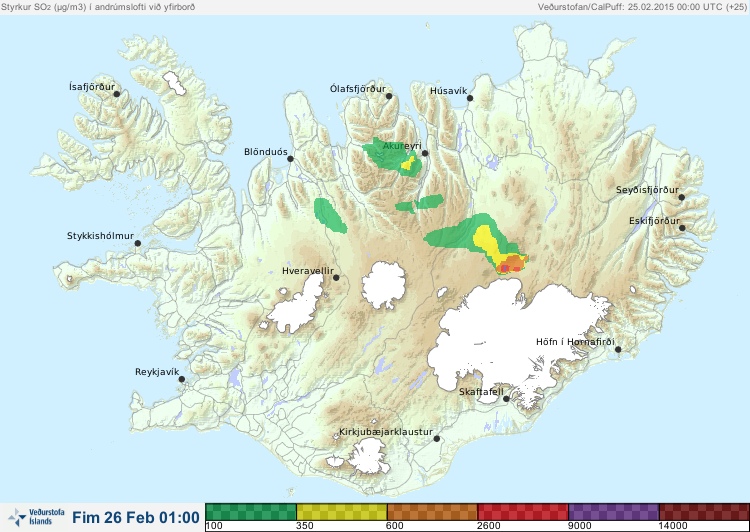Select the purple 9000 legend swatch
Screen dimensions: 750x532
613,511
